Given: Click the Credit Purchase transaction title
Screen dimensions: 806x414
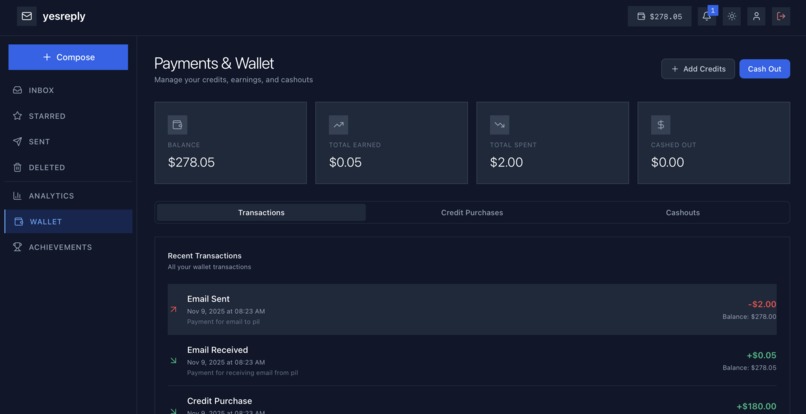Looking at the screenshot, I should pyautogui.click(x=219, y=401).
